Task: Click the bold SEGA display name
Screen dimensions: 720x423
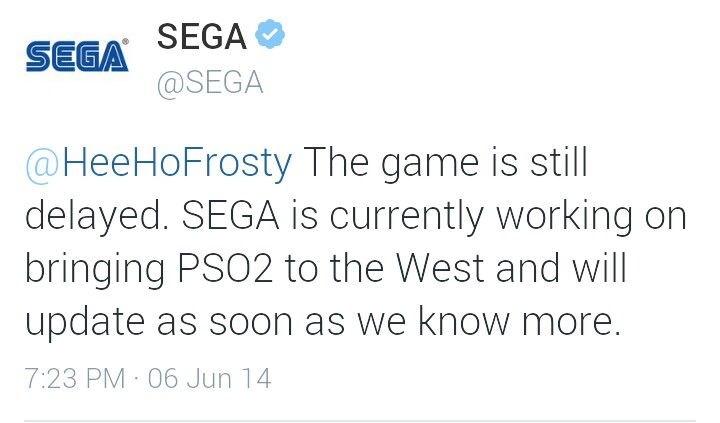Action: coord(202,37)
